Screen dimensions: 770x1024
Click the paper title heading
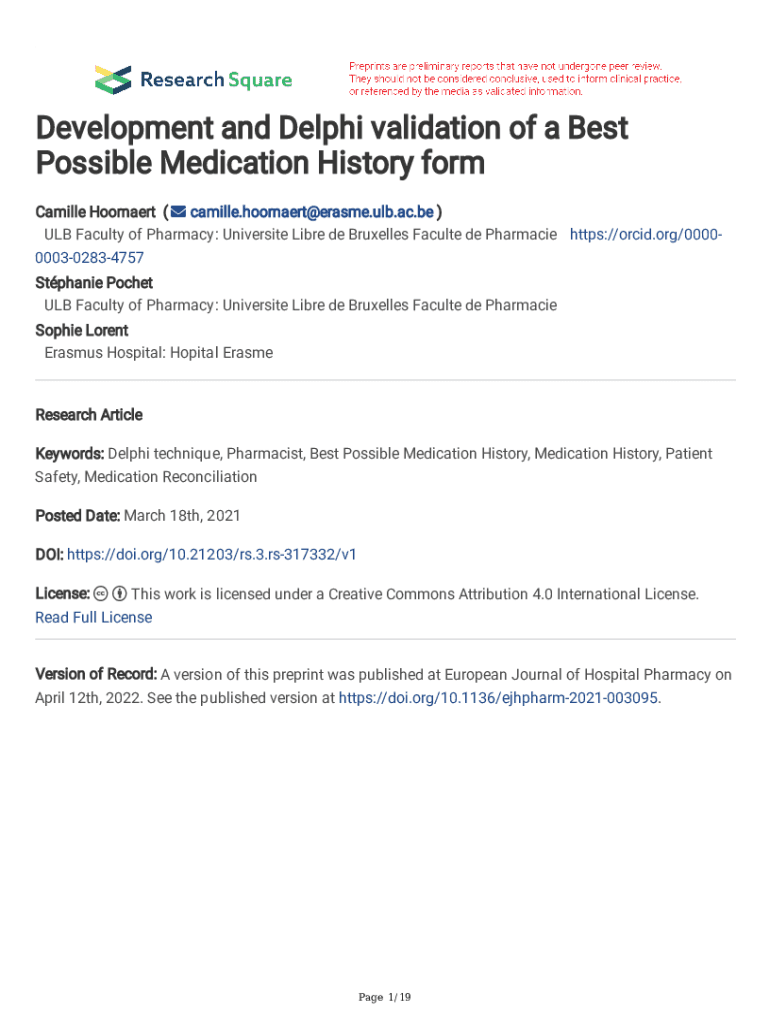(x=331, y=145)
